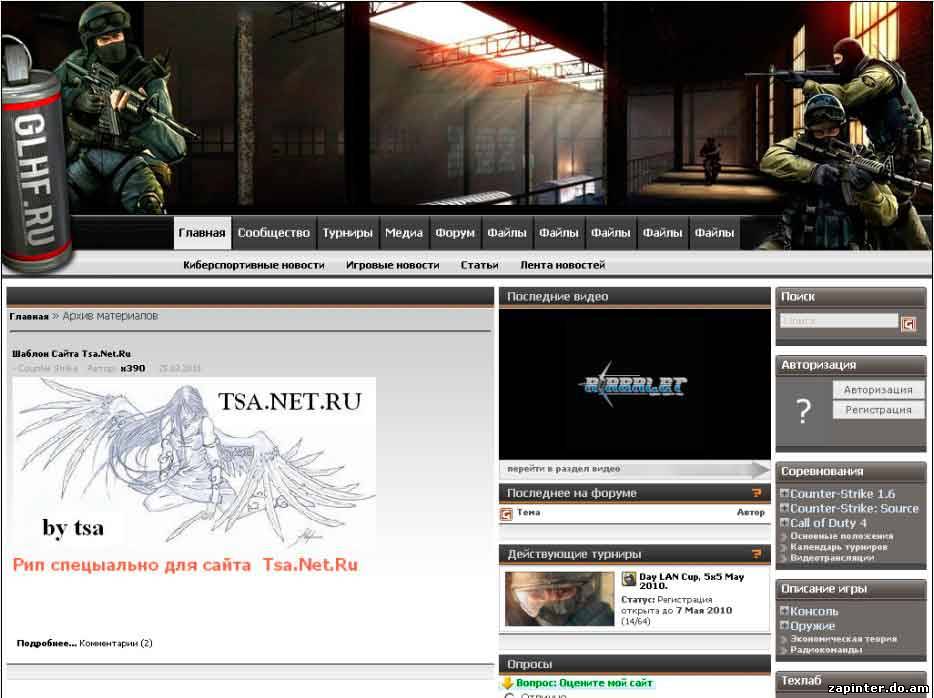Select Игровые новости submenu item

tap(393, 265)
